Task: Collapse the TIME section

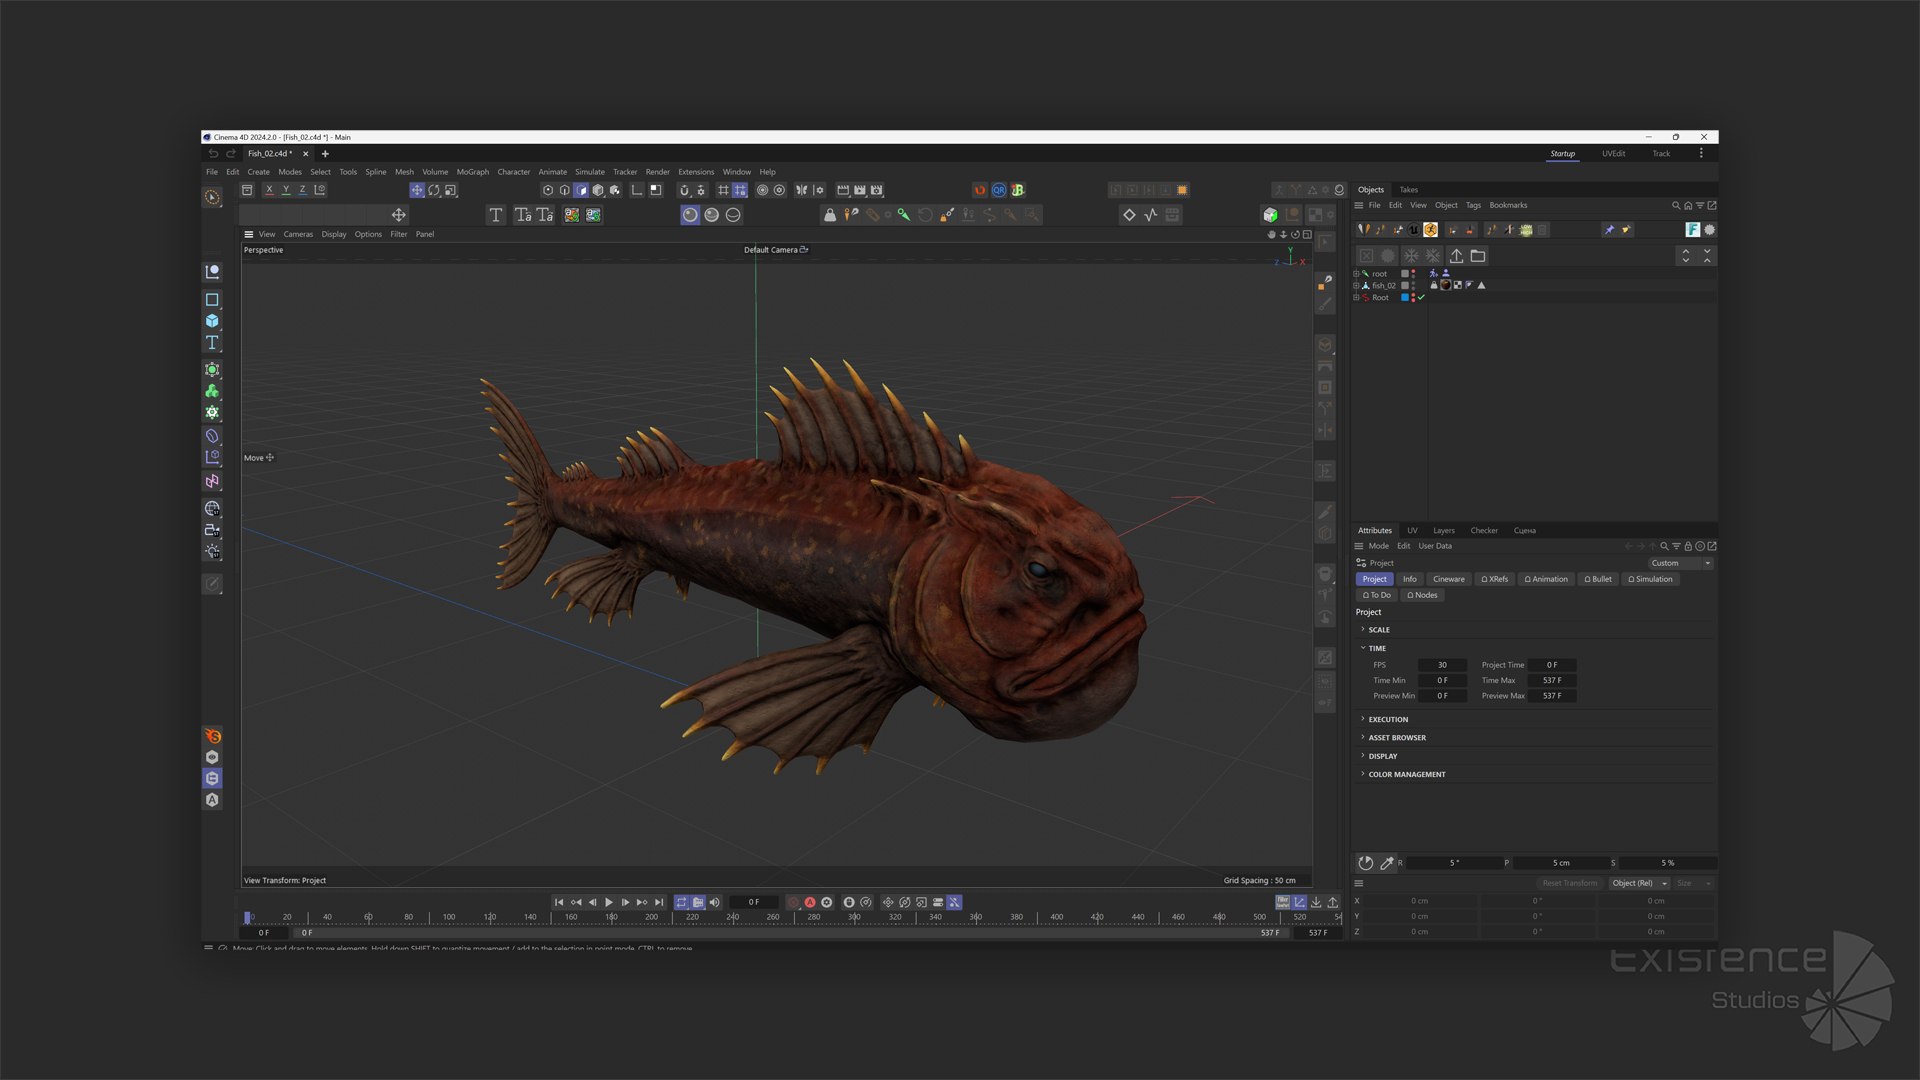Action: click(1376, 649)
